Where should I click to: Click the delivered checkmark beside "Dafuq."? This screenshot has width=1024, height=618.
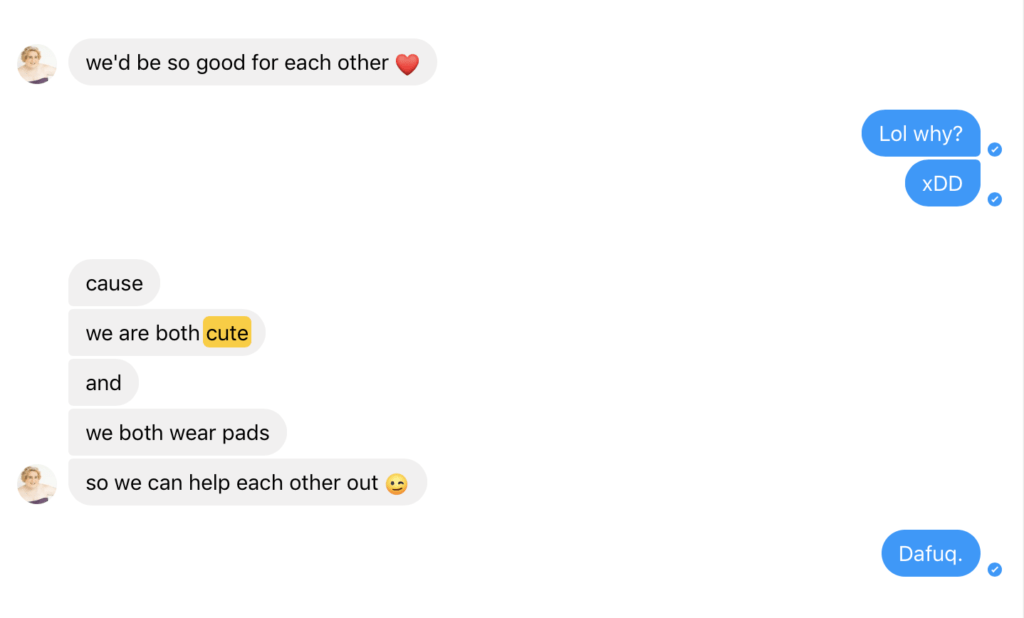click(x=995, y=570)
